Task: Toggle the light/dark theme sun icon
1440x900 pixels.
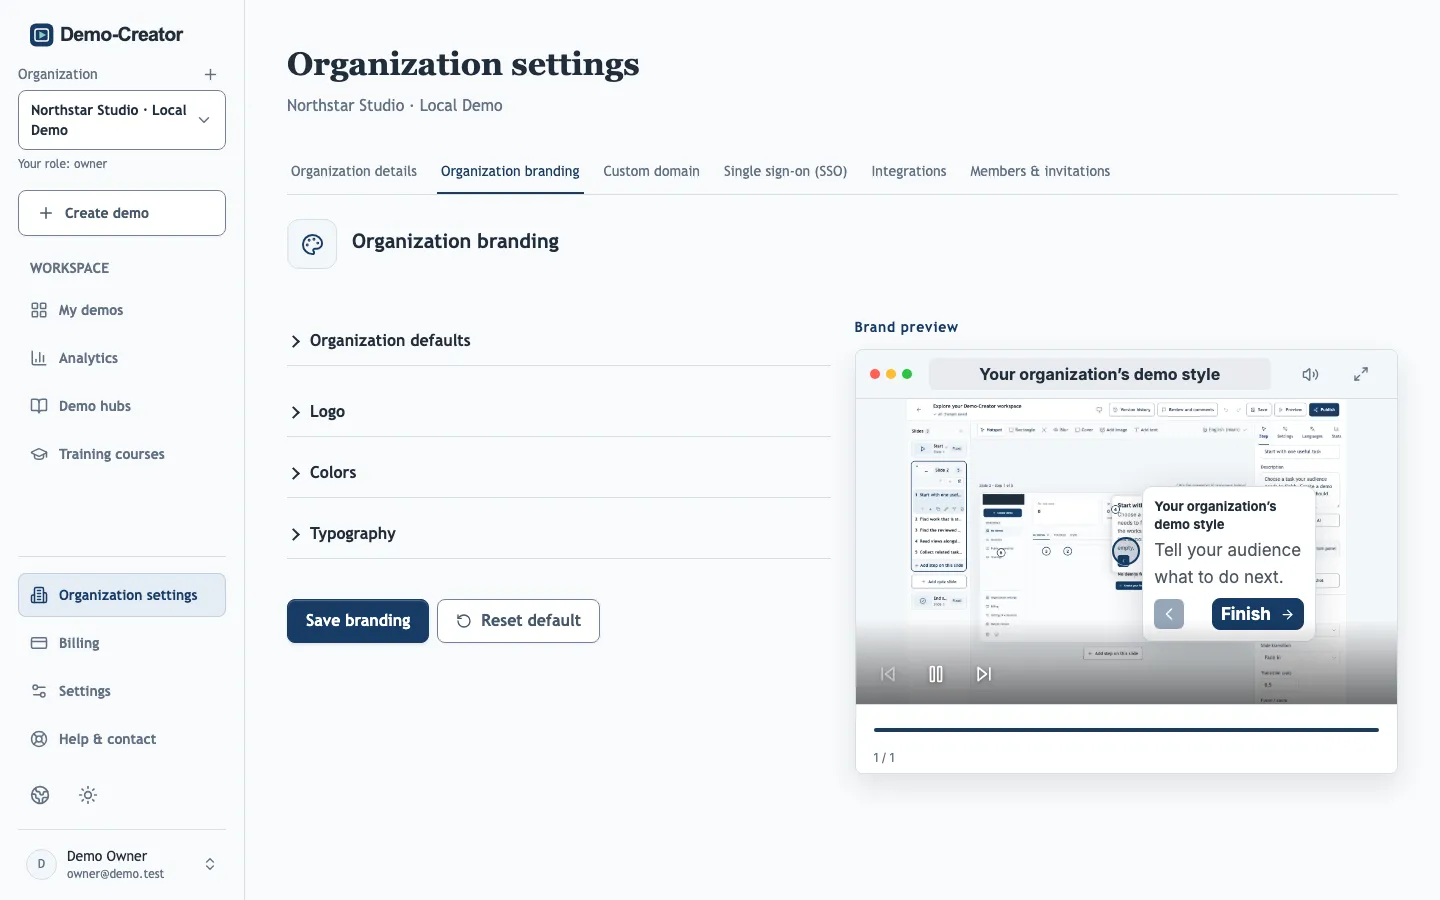Action: coord(88,795)
